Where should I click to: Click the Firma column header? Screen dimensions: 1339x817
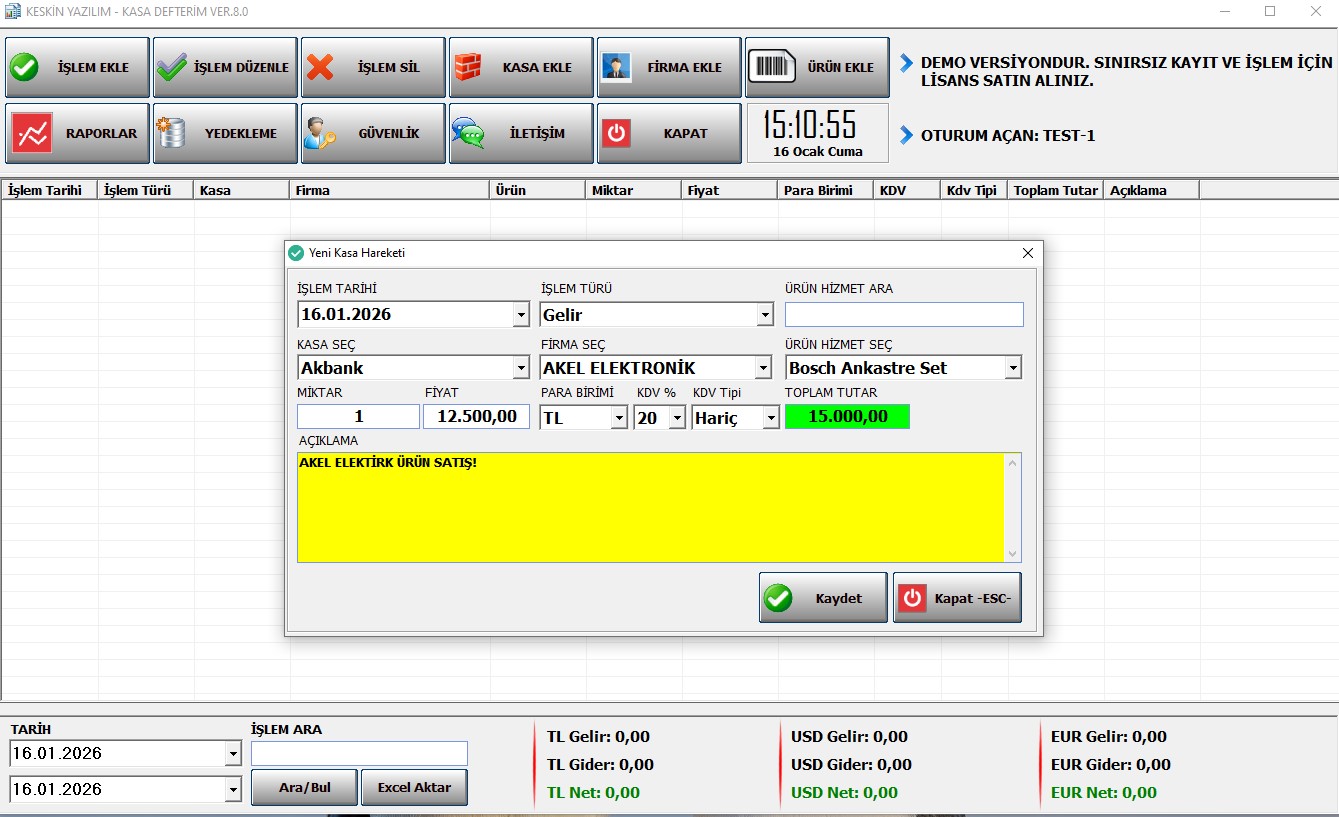coord(389,190)
